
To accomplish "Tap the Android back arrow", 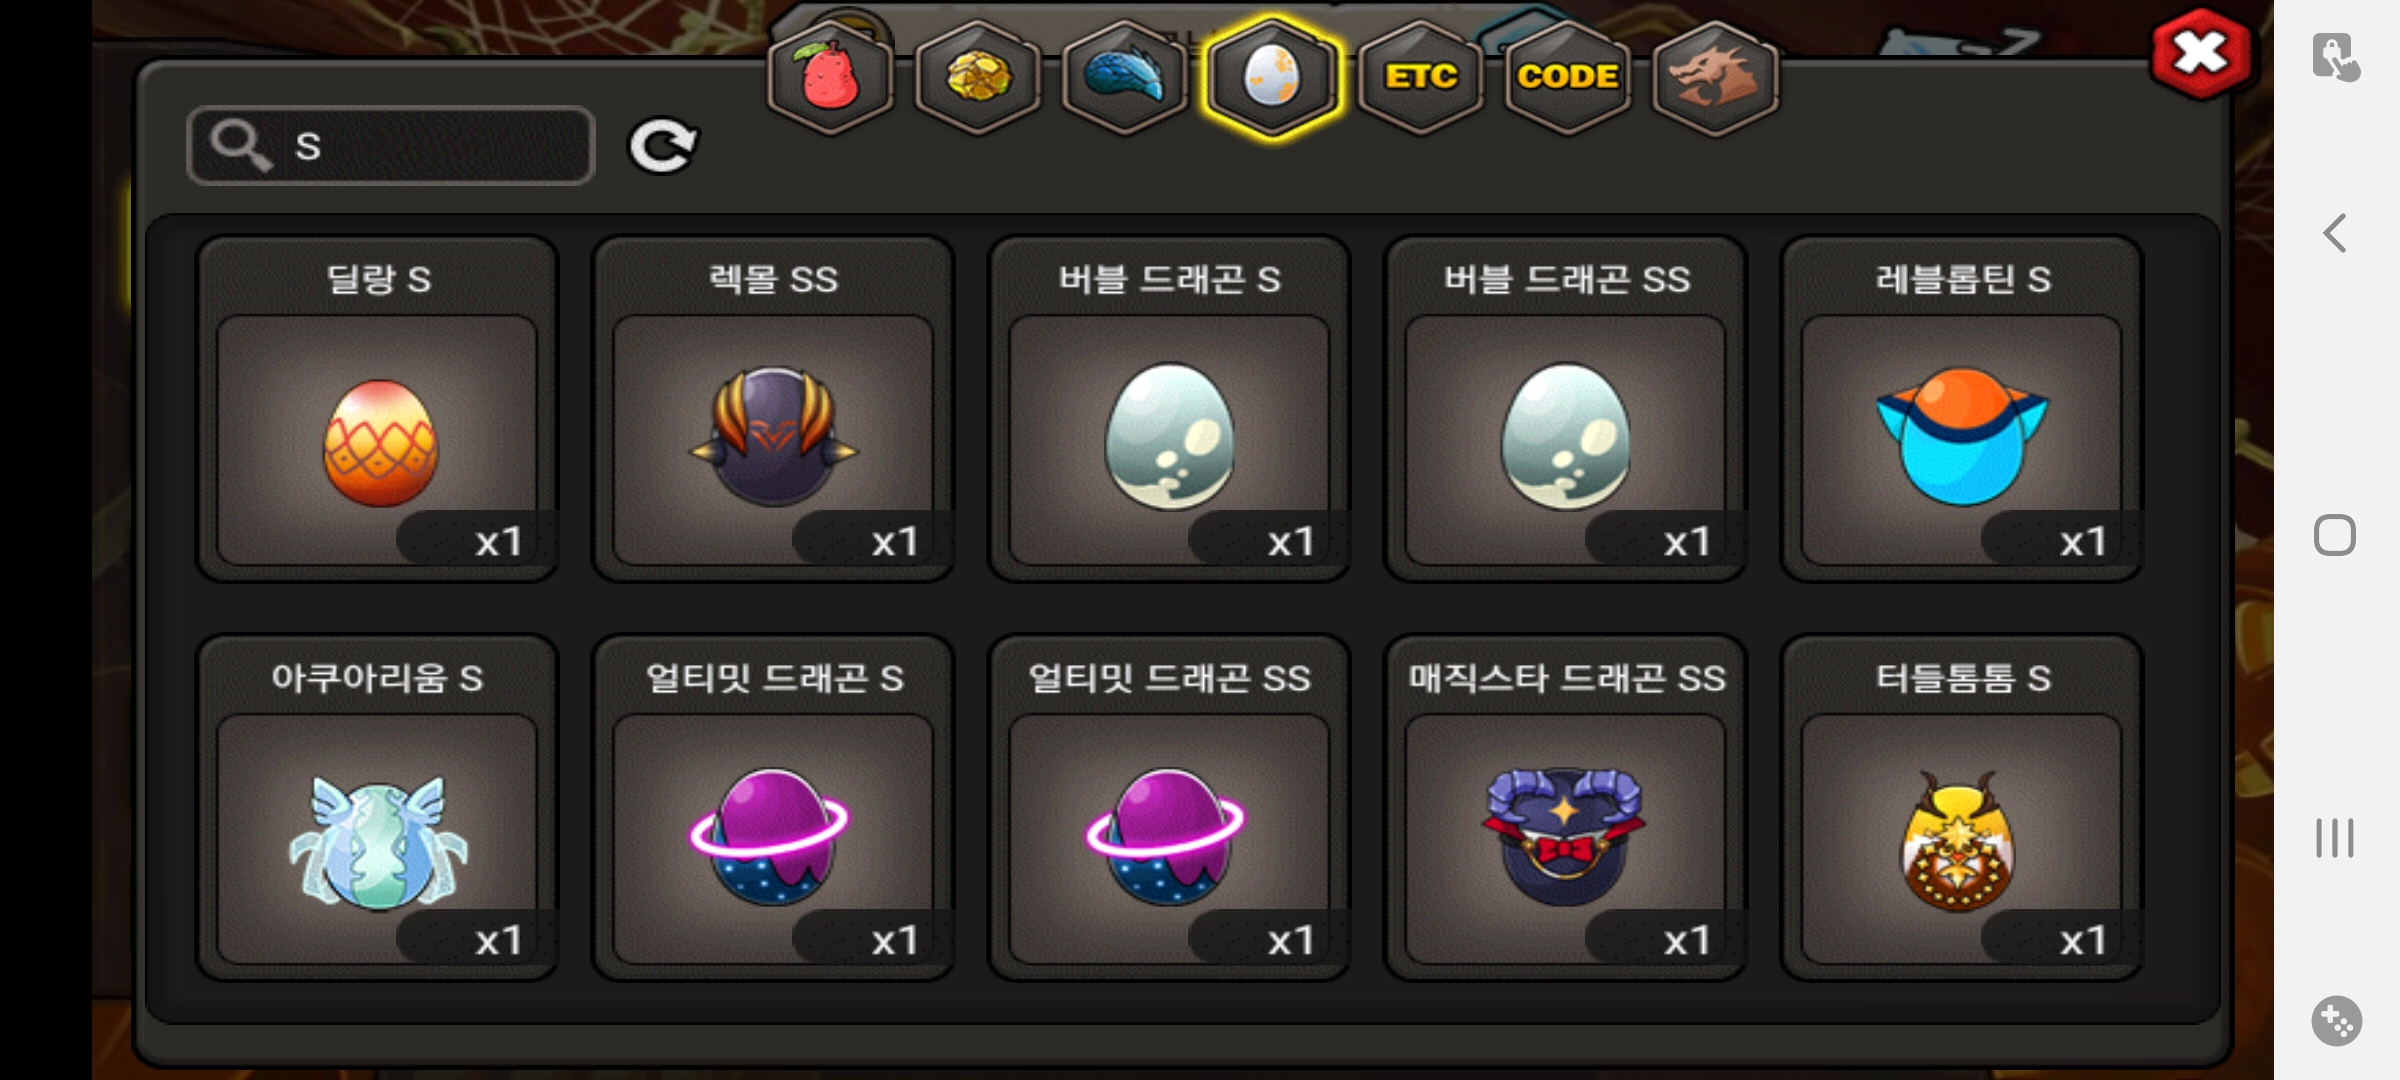I will tap(2335, 234).
